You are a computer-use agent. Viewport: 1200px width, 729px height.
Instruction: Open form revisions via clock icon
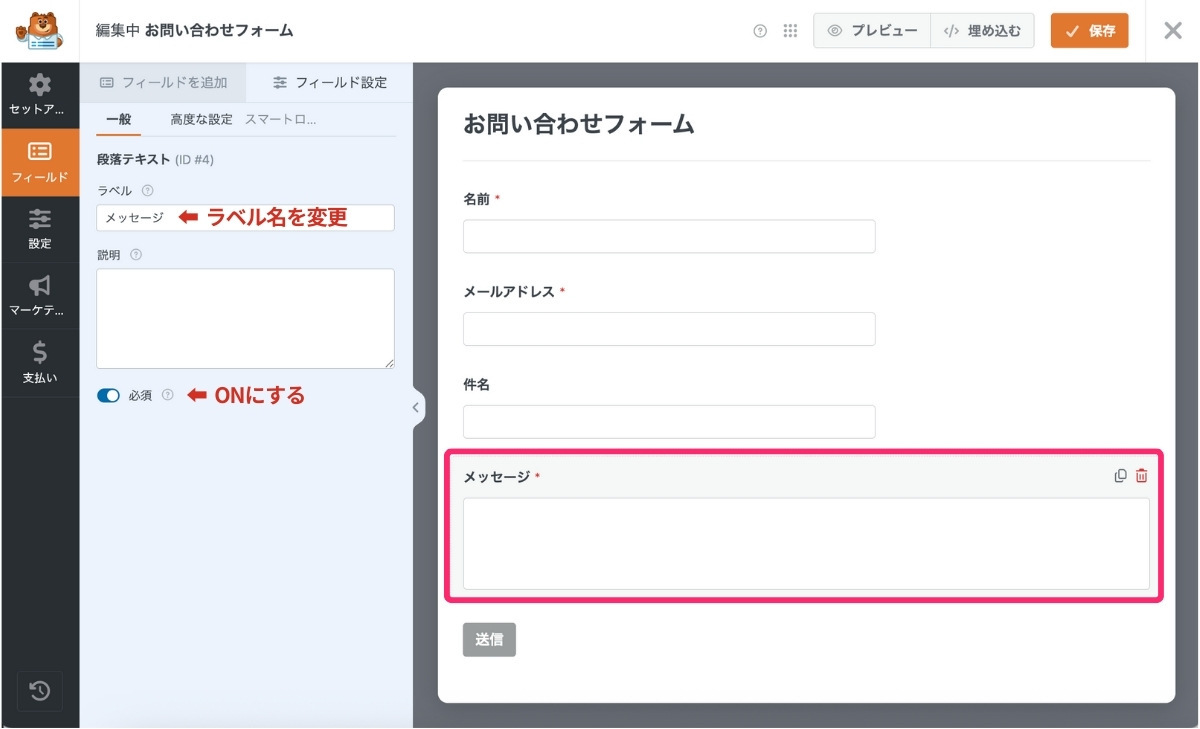coord(39,691)
